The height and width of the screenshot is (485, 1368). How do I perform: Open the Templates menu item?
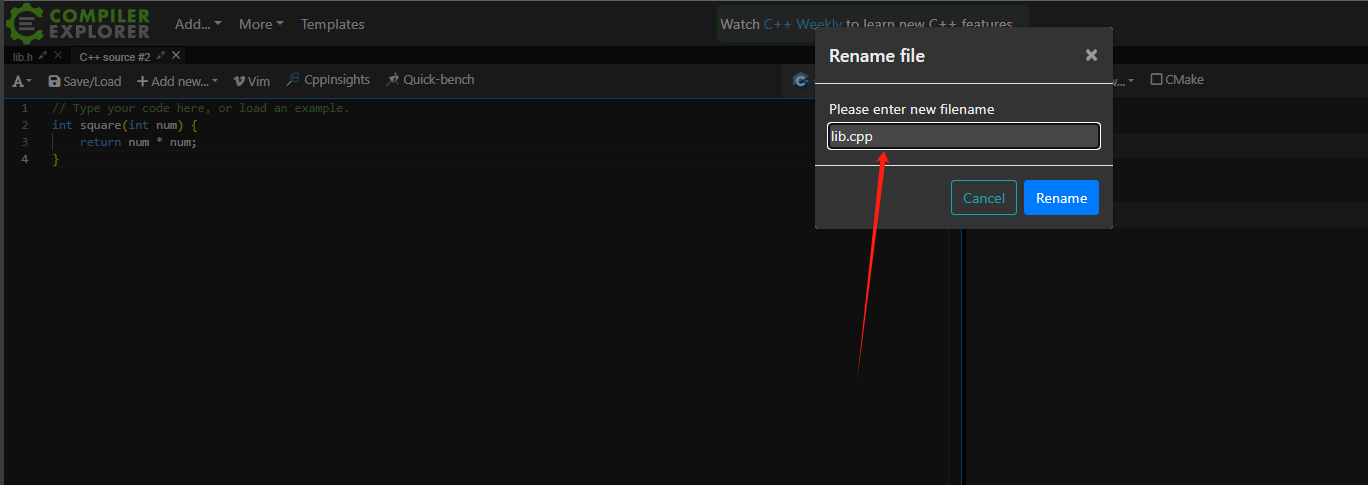pos(332,24)
